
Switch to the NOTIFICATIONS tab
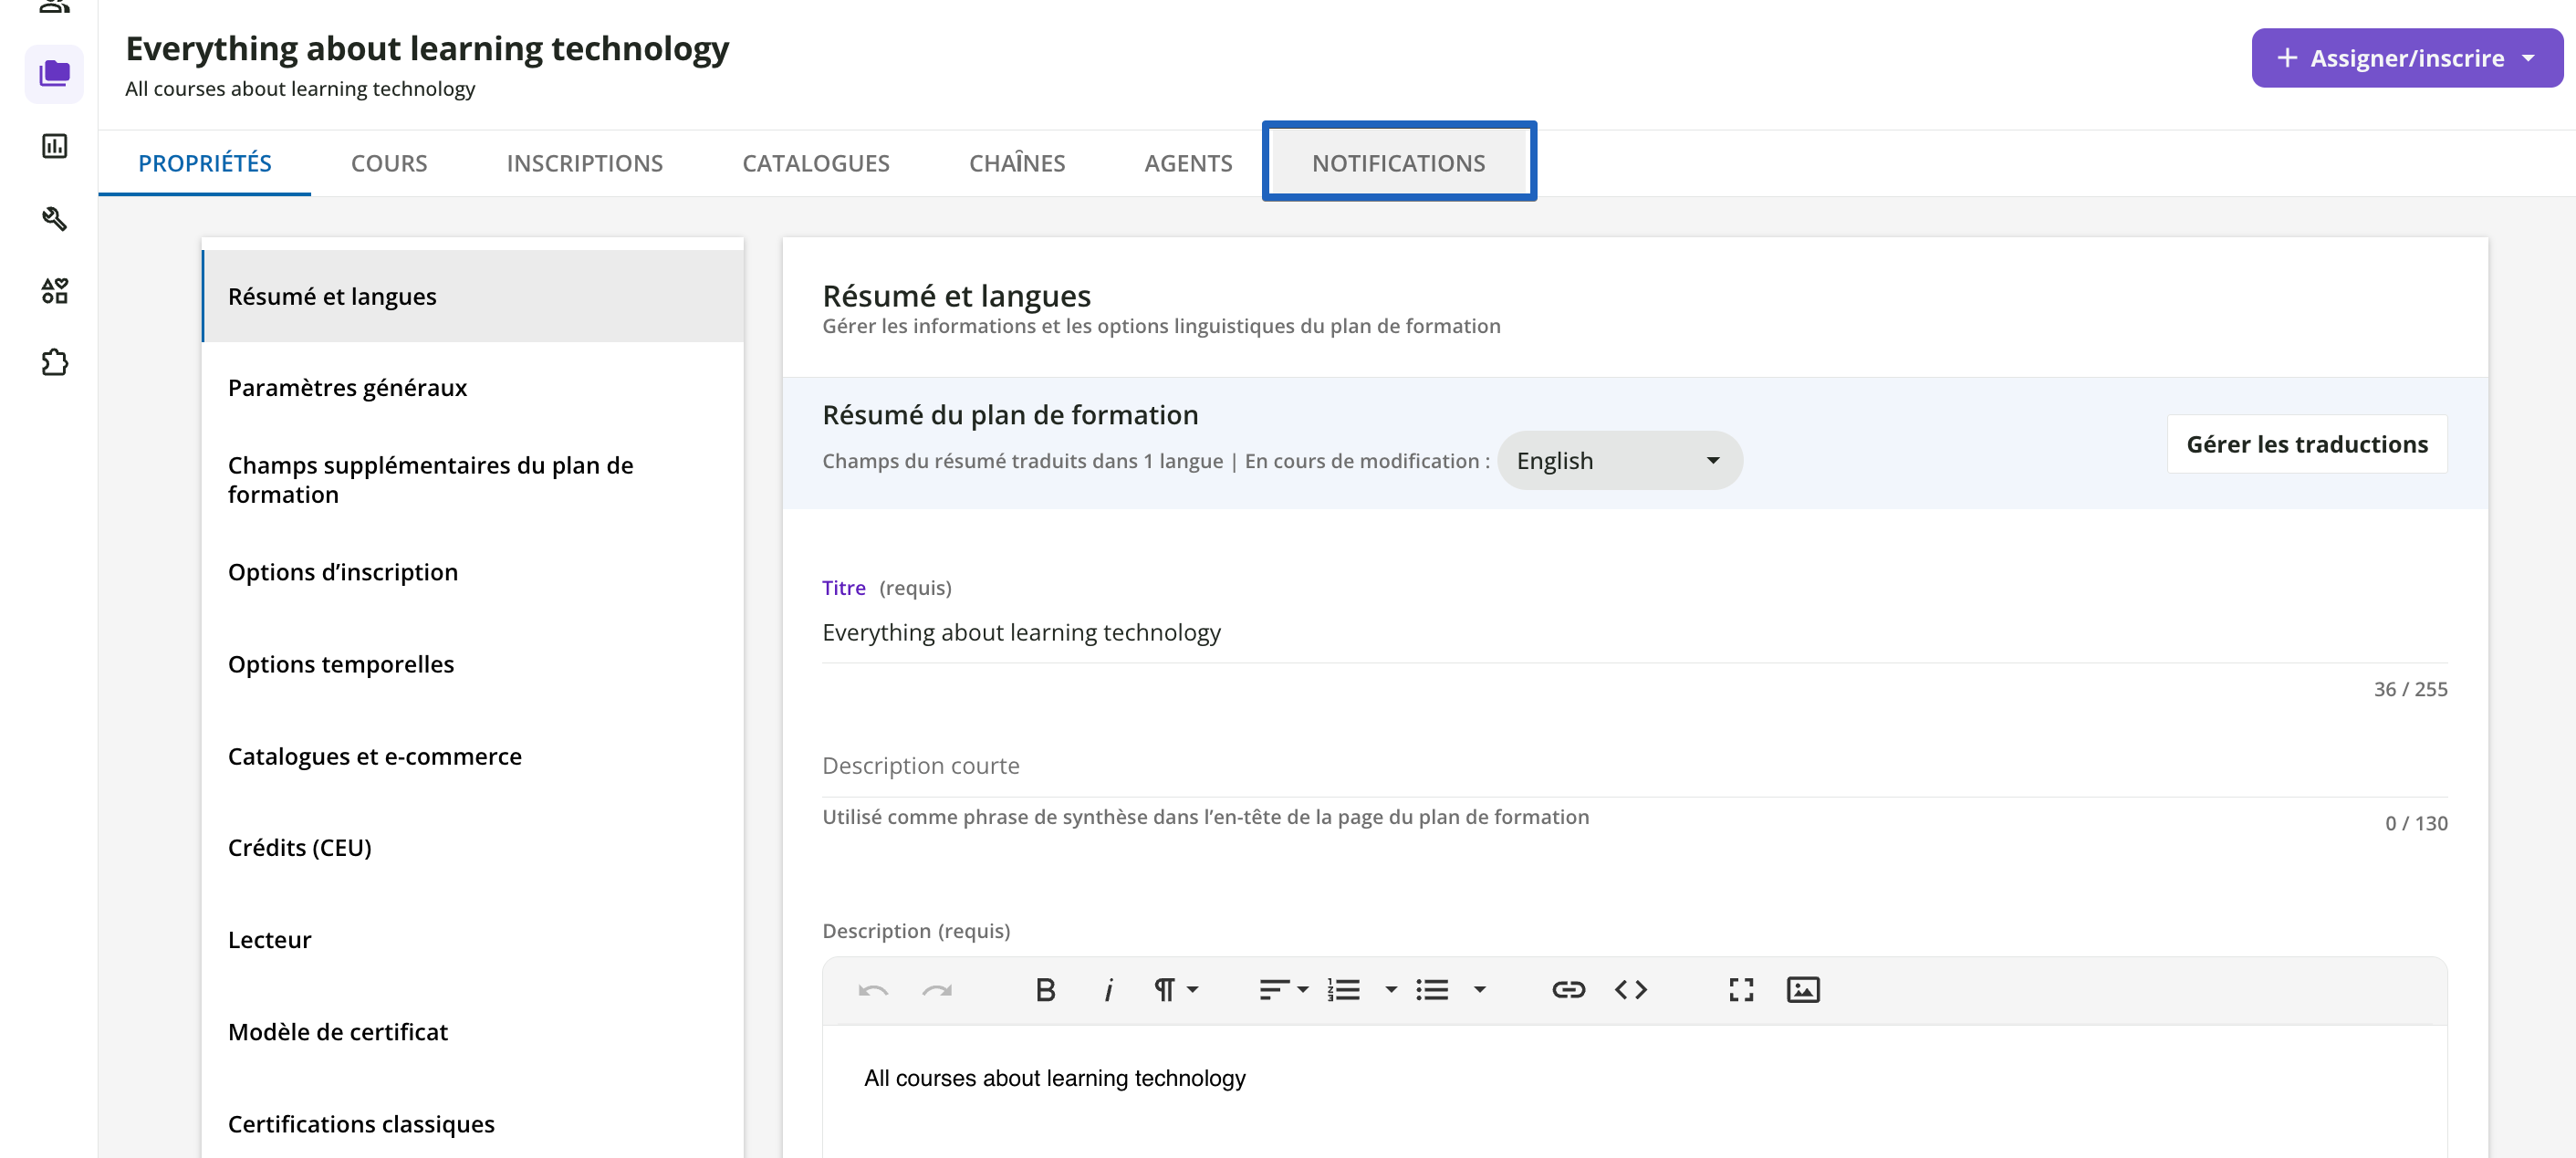[x=1399, y=162]
